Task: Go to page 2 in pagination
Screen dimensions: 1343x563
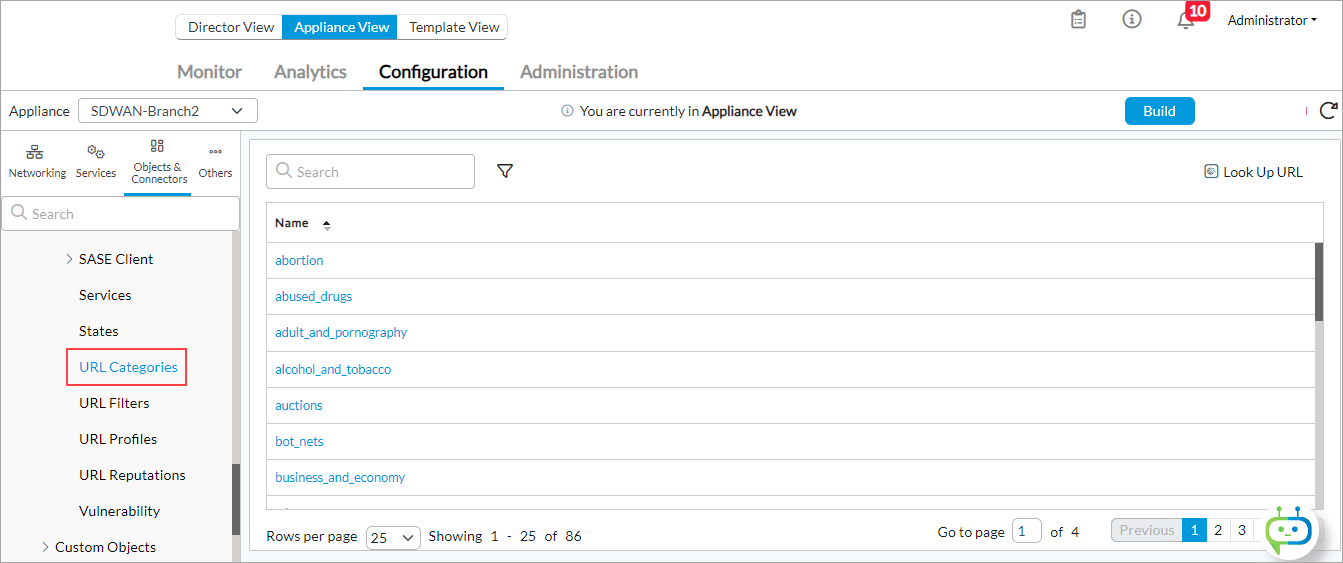Action: [x=1218, y=530]
